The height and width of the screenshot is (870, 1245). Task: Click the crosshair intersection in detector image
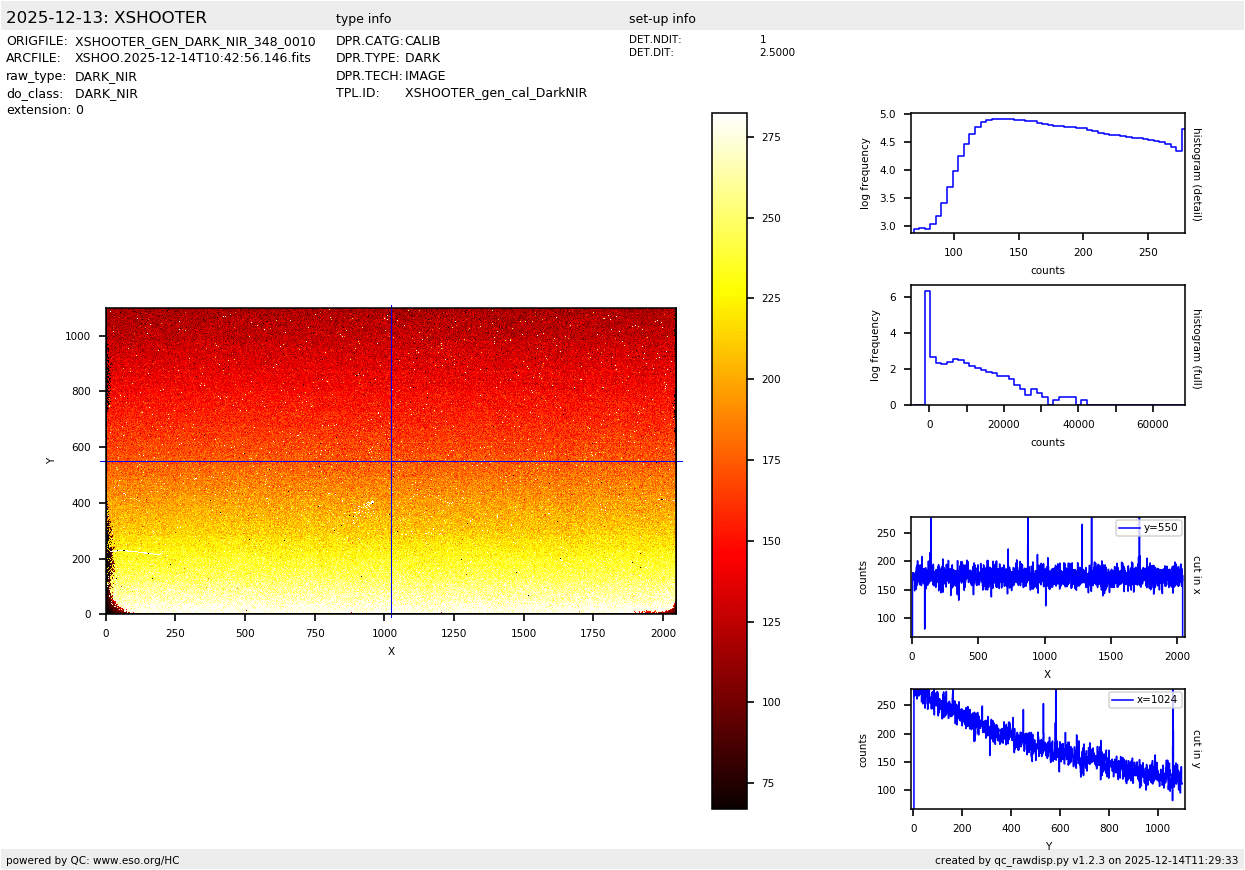391,461
